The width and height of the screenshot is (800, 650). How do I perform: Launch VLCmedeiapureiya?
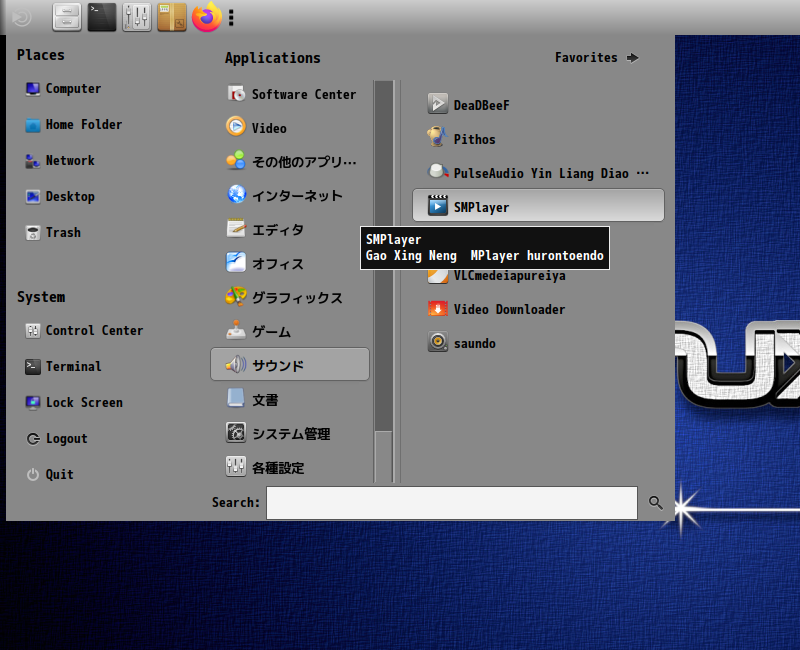click(x=538, y=276)
